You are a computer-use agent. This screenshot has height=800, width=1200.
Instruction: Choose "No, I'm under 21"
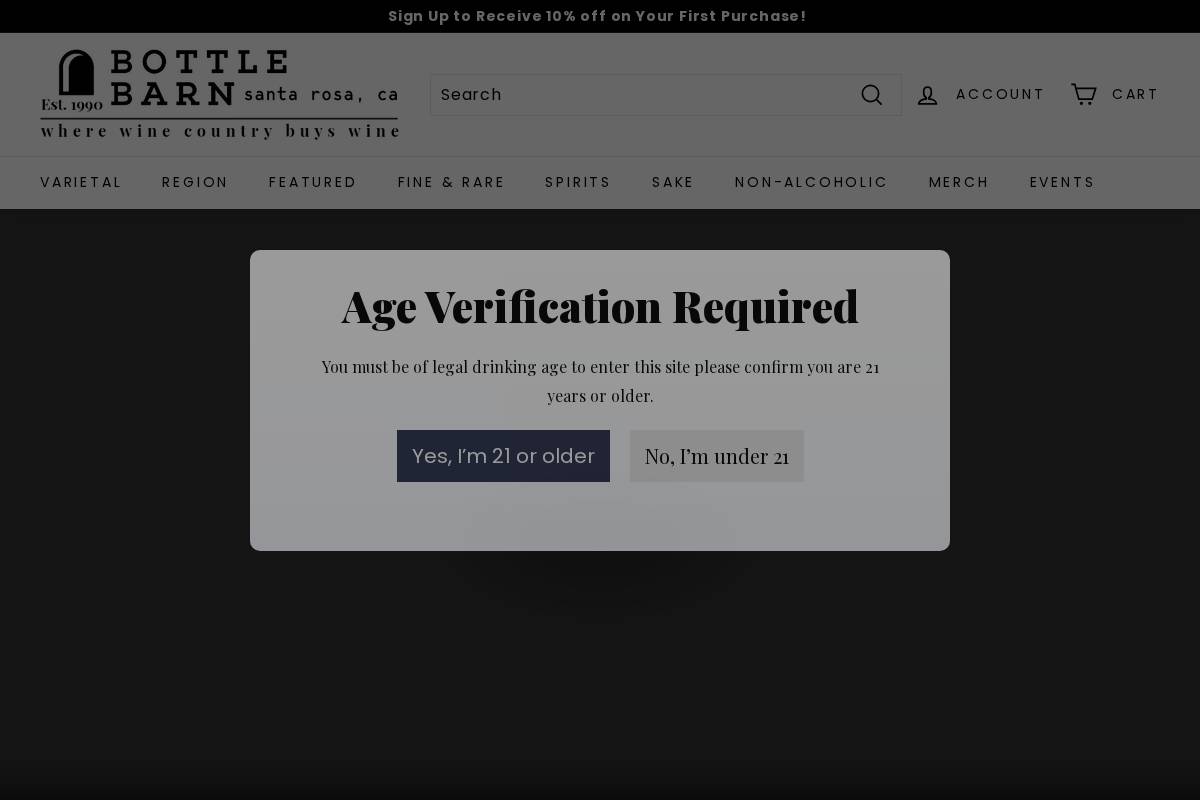click(717, 456)
